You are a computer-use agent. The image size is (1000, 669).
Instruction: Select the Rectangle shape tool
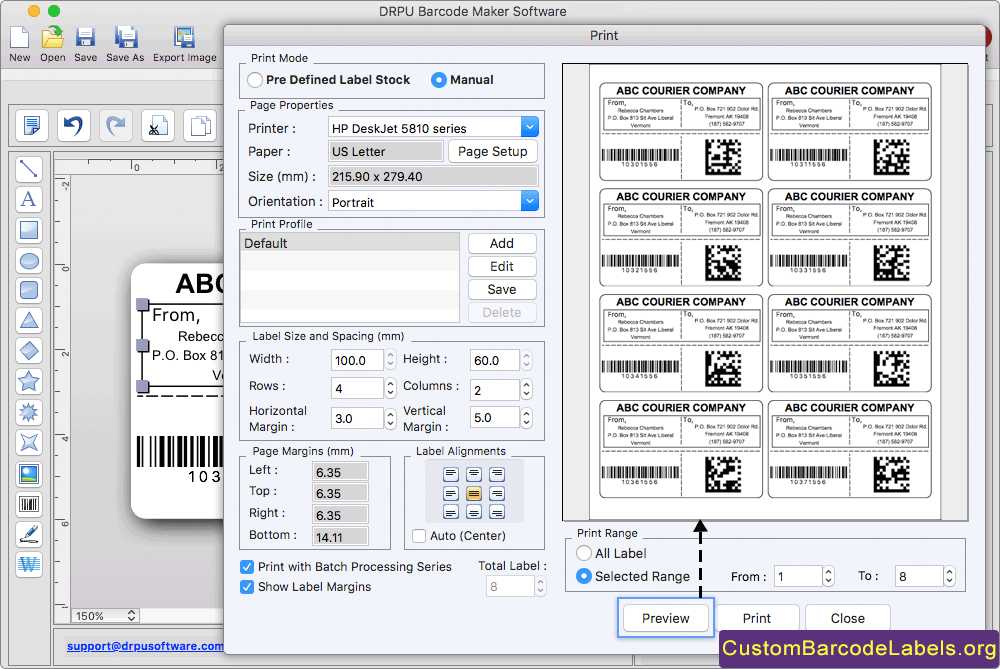pos(29,230)
